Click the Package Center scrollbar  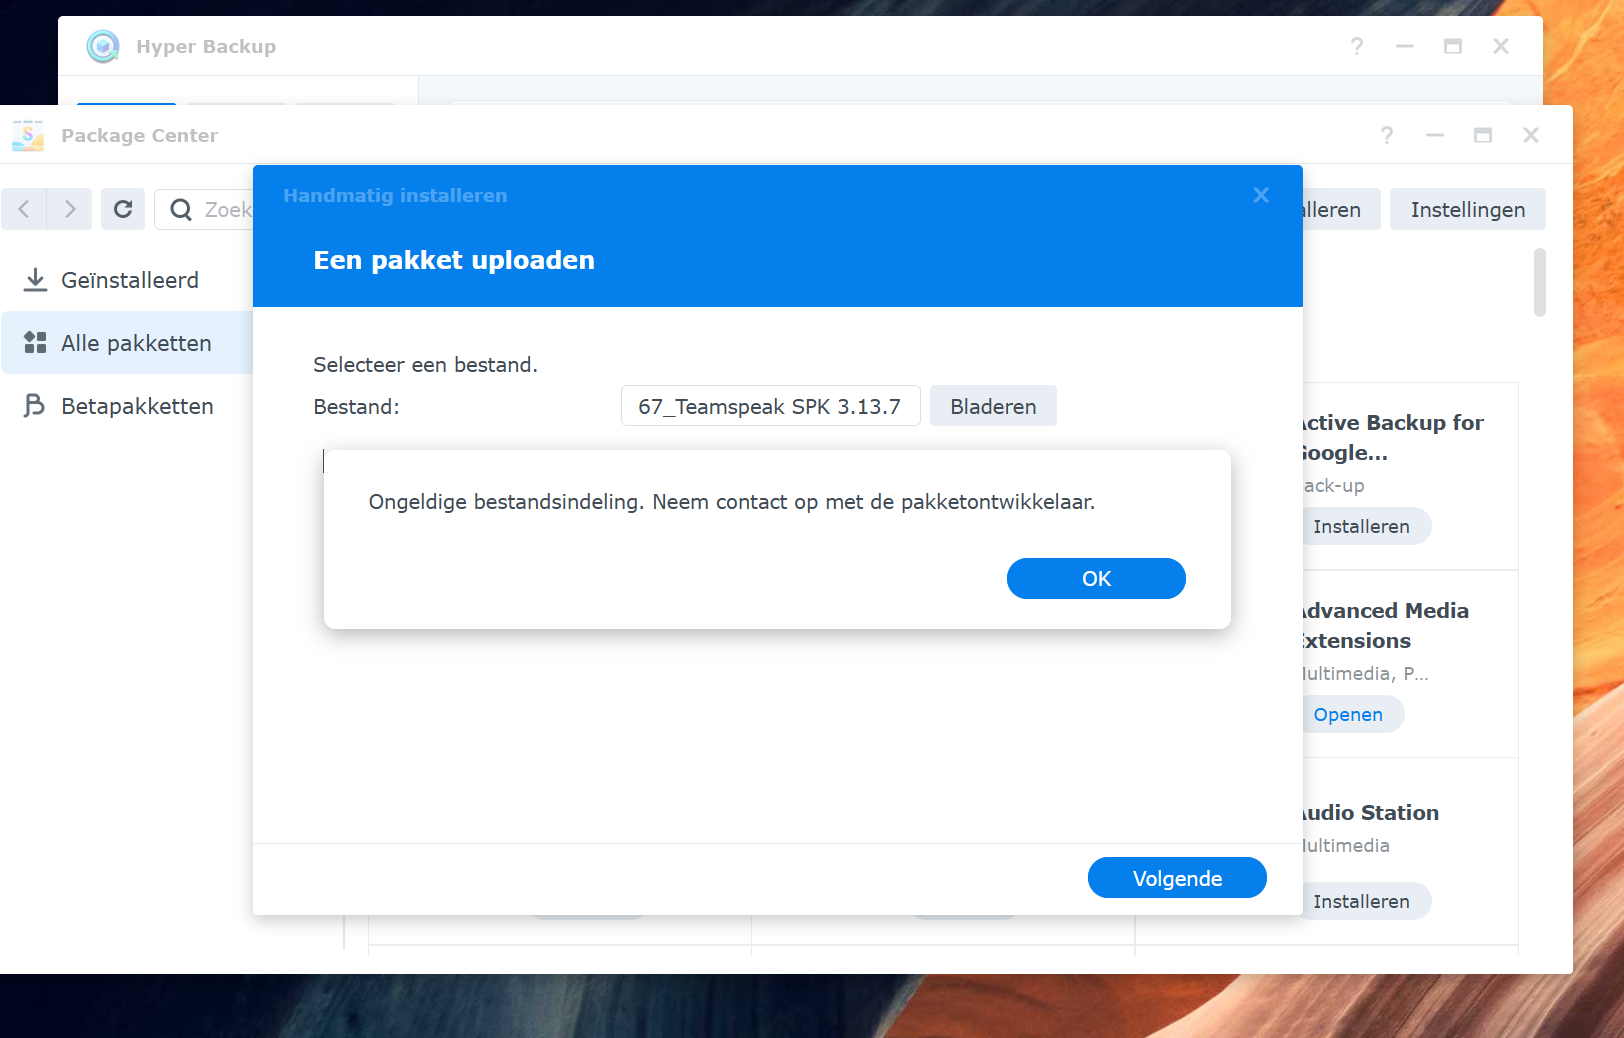click(x=1539, y=283)
